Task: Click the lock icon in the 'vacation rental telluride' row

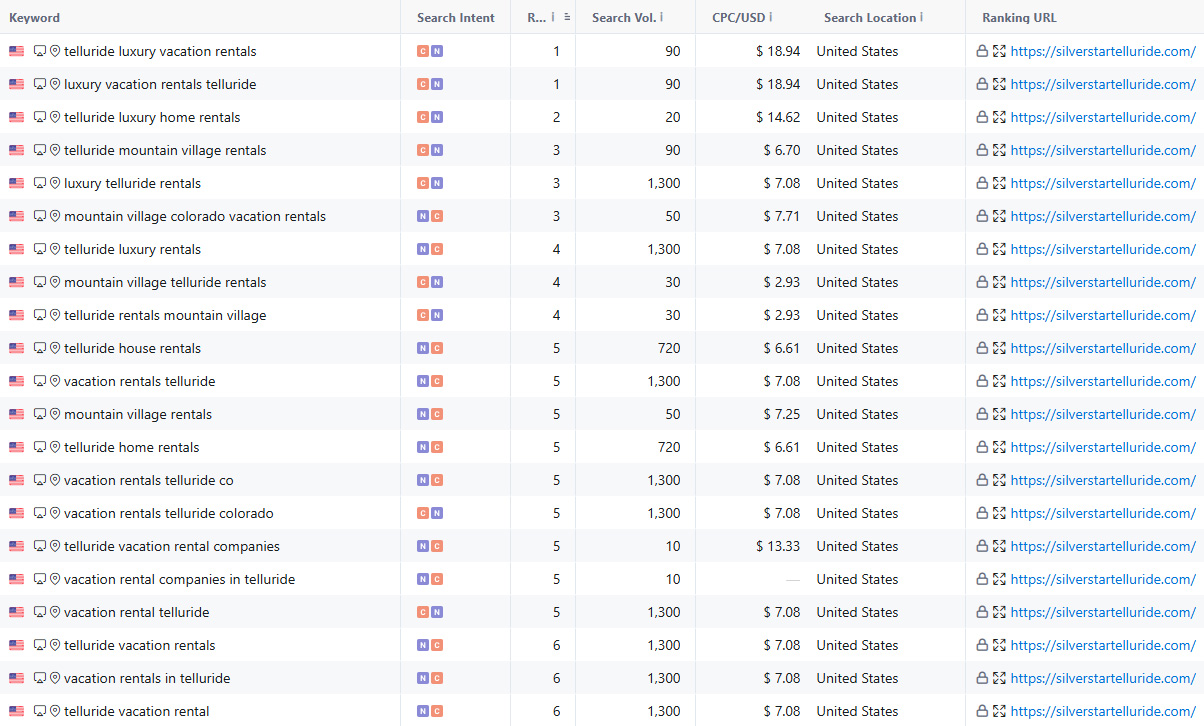Action: click(x=983, y=612)
